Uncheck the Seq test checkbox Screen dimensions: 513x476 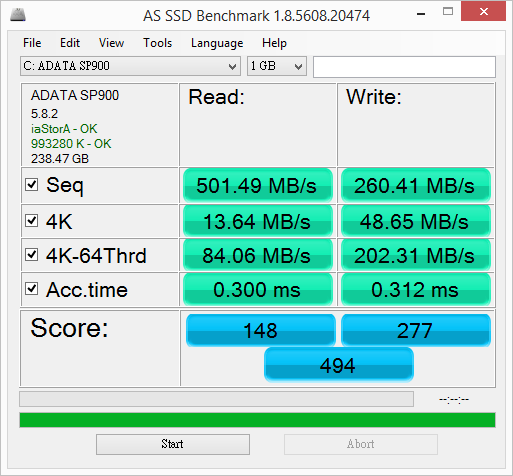pyautogui.click(x=32, y=184)
